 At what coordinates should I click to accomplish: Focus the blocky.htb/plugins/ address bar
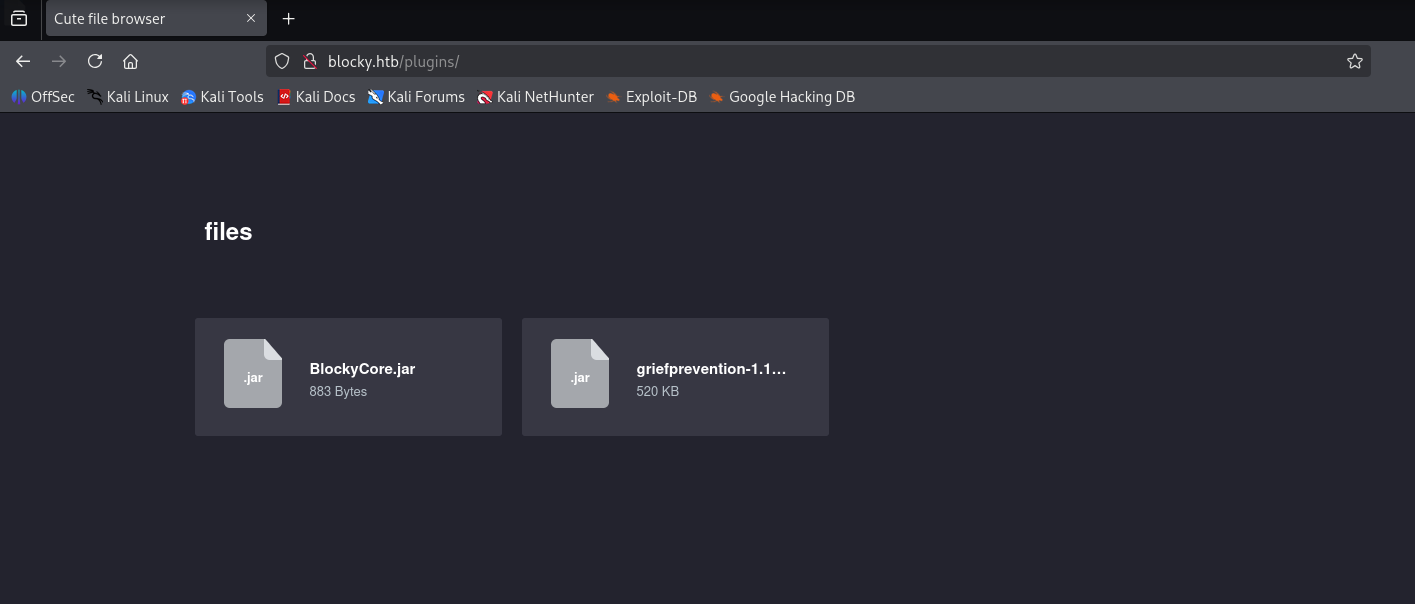click(x=818, y=61)
